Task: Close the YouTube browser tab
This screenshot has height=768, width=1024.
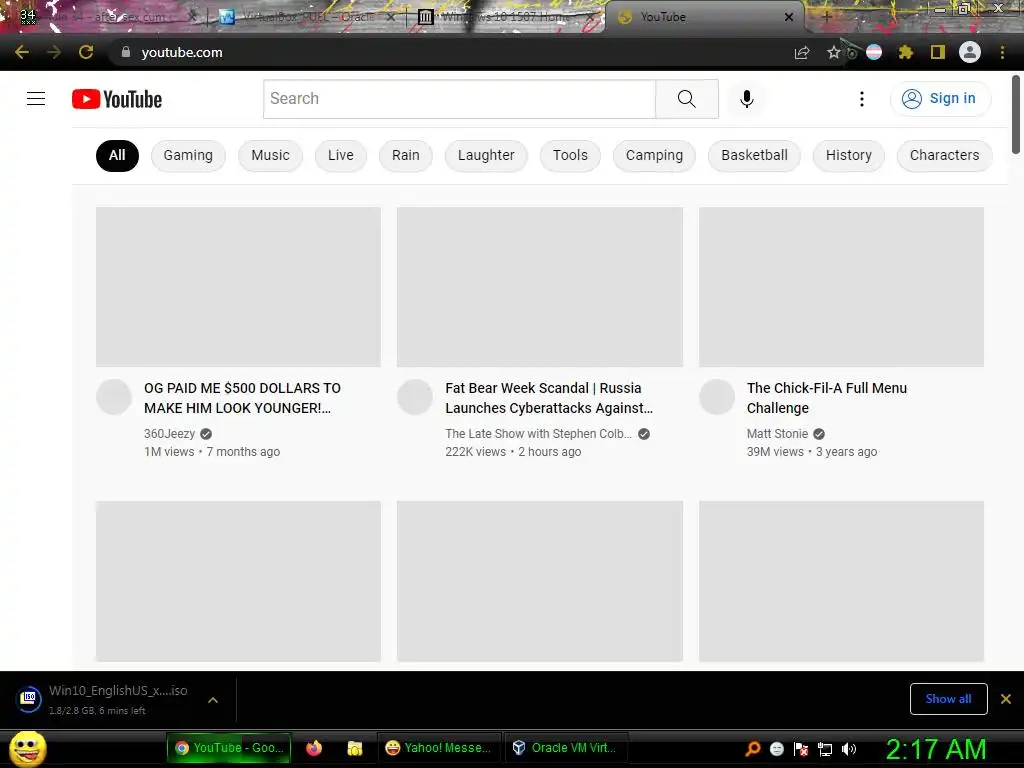Action: 789,17
